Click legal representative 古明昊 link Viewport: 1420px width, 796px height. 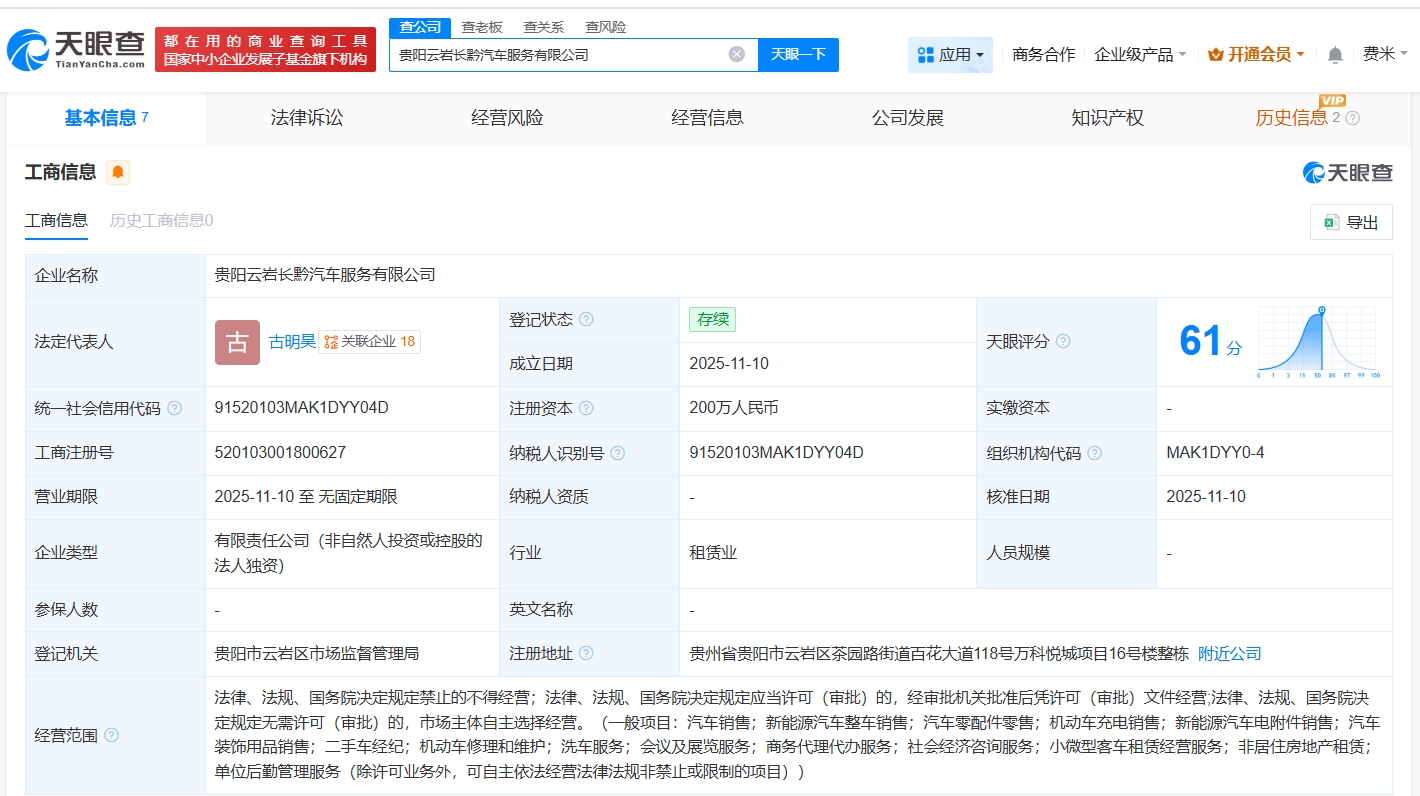(x=292, y=342)
